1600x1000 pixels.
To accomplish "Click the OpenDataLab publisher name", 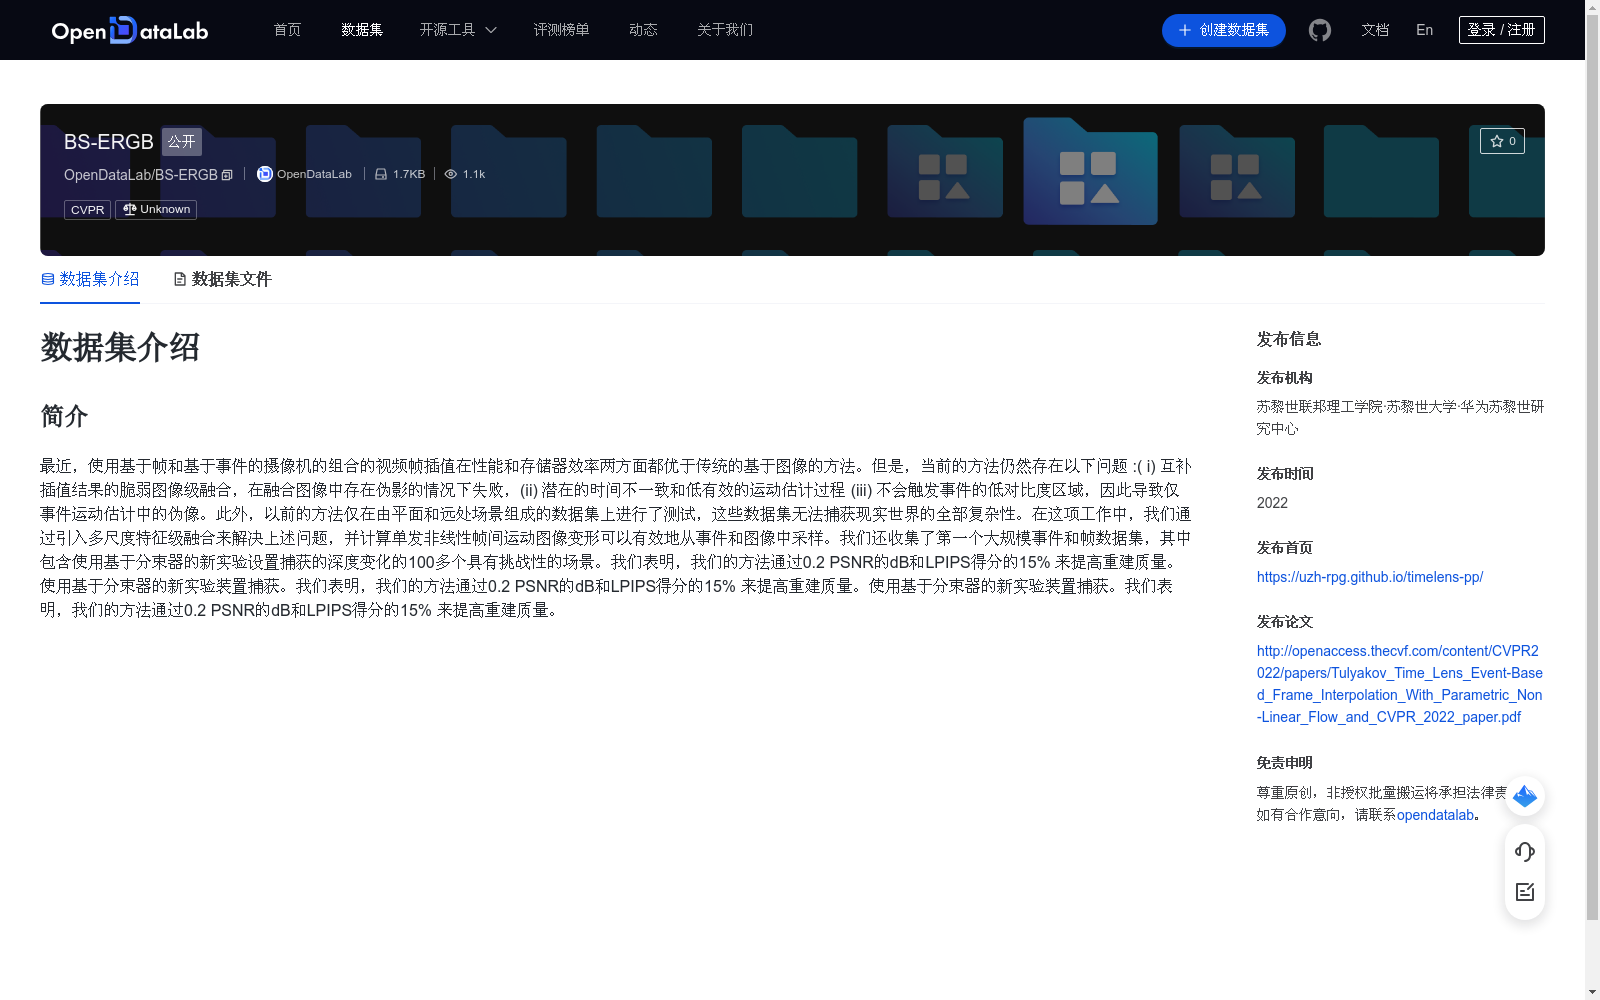I will [x=315, y=174].
